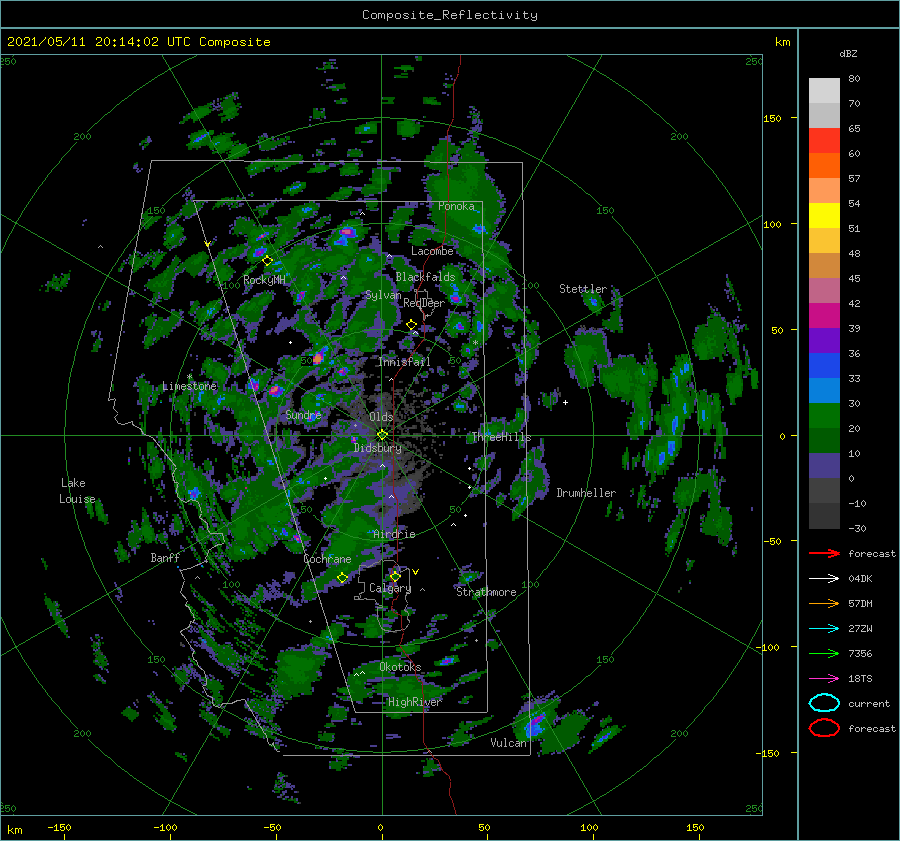Select the yellow 54-51 dBZ color swatch
This screenshot has height=841, width=900.
pos(824,216)
